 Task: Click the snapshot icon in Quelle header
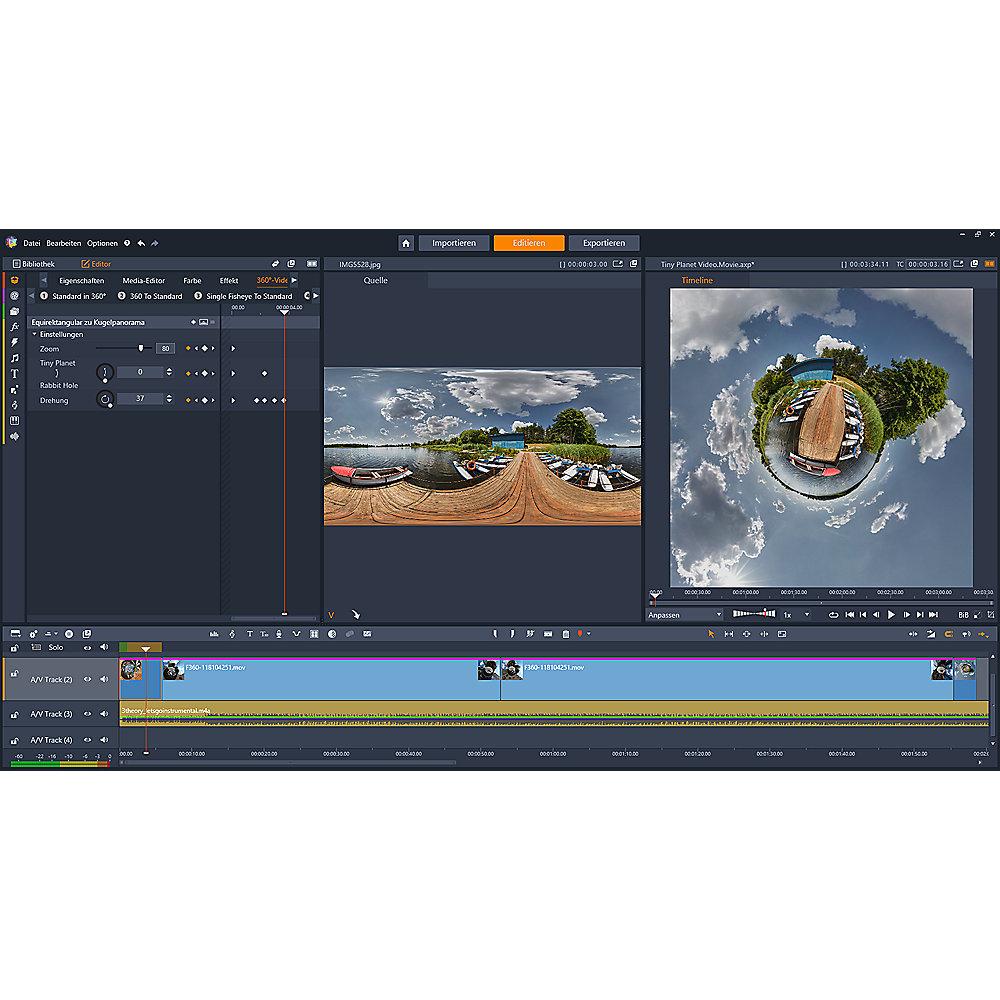pos(617,264)
